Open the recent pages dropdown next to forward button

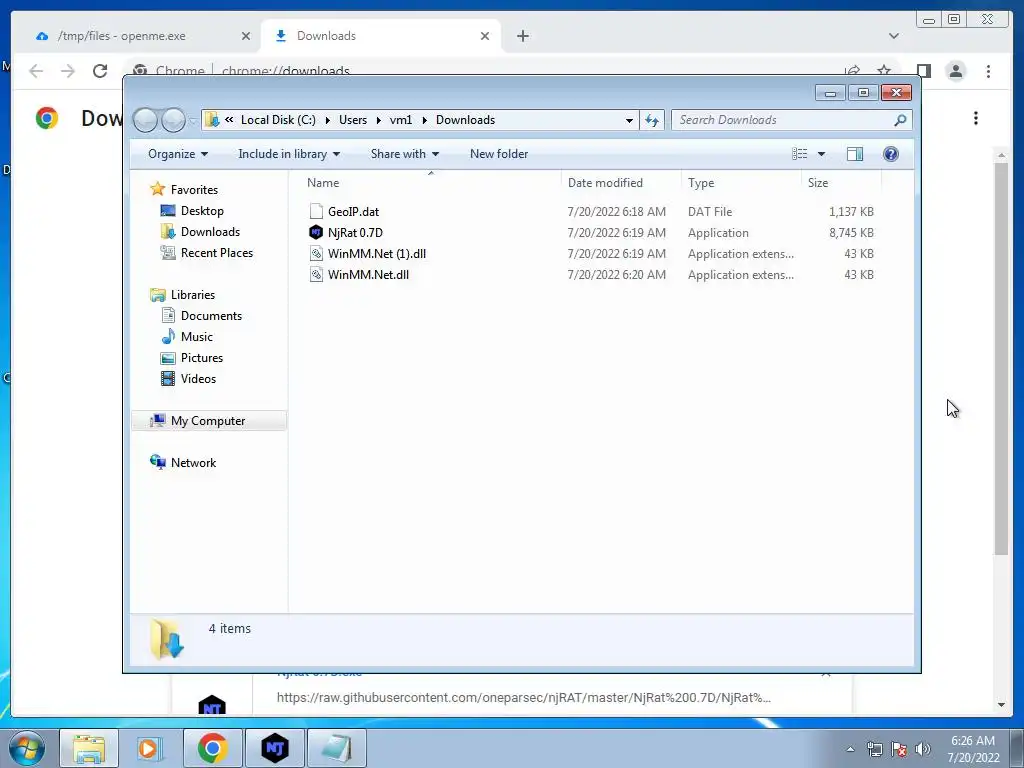coord(193,121)
